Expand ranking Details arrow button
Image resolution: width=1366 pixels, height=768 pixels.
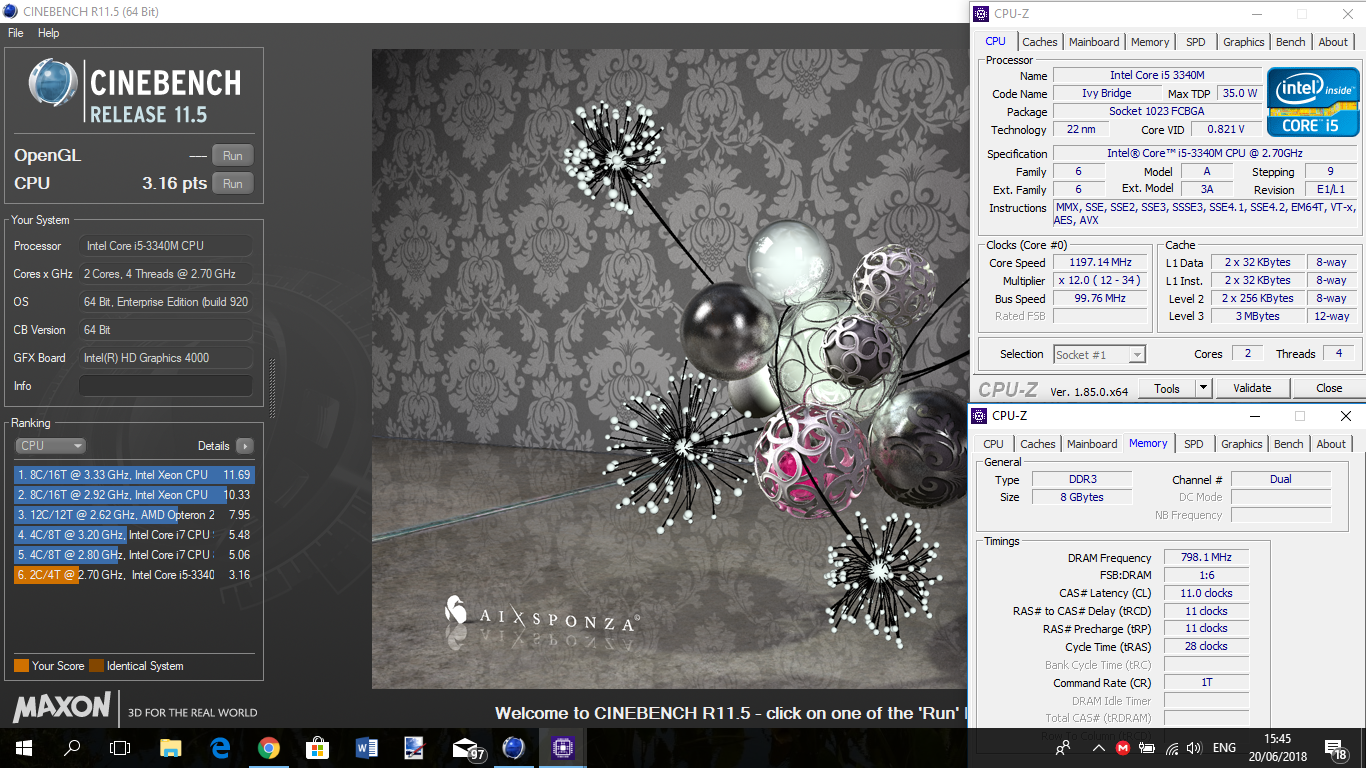[244, 446]
